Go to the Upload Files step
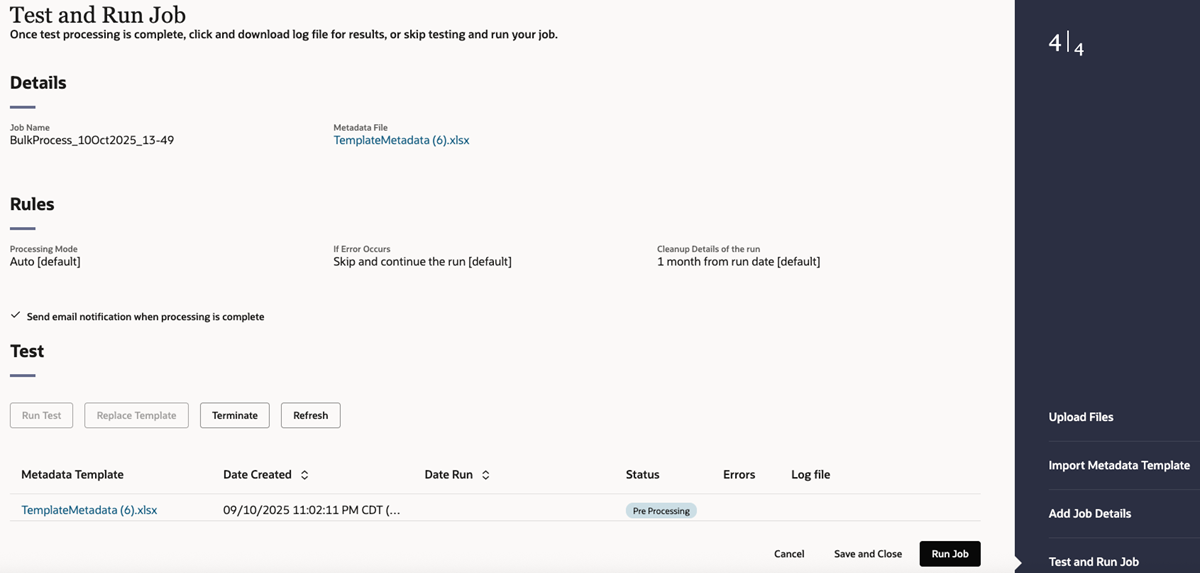This screenshot has width=1200, height=573. (x=1081, y=417)
